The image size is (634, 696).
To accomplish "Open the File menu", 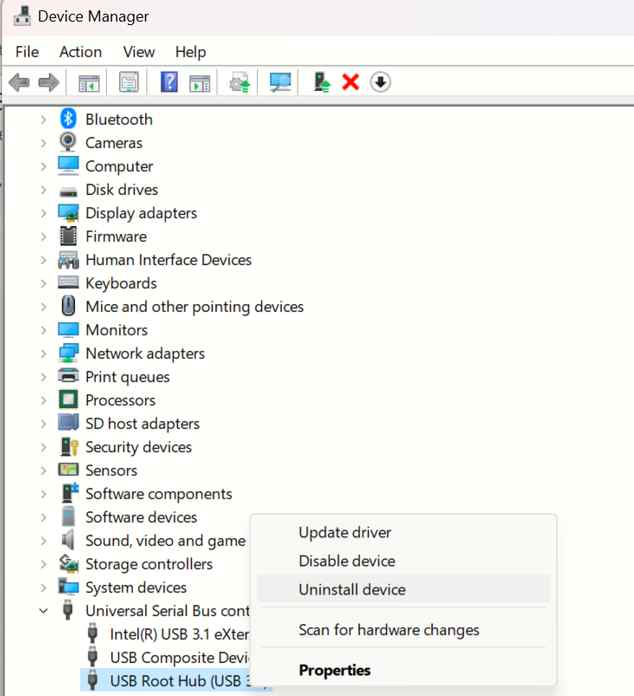I will coord(27,52).
